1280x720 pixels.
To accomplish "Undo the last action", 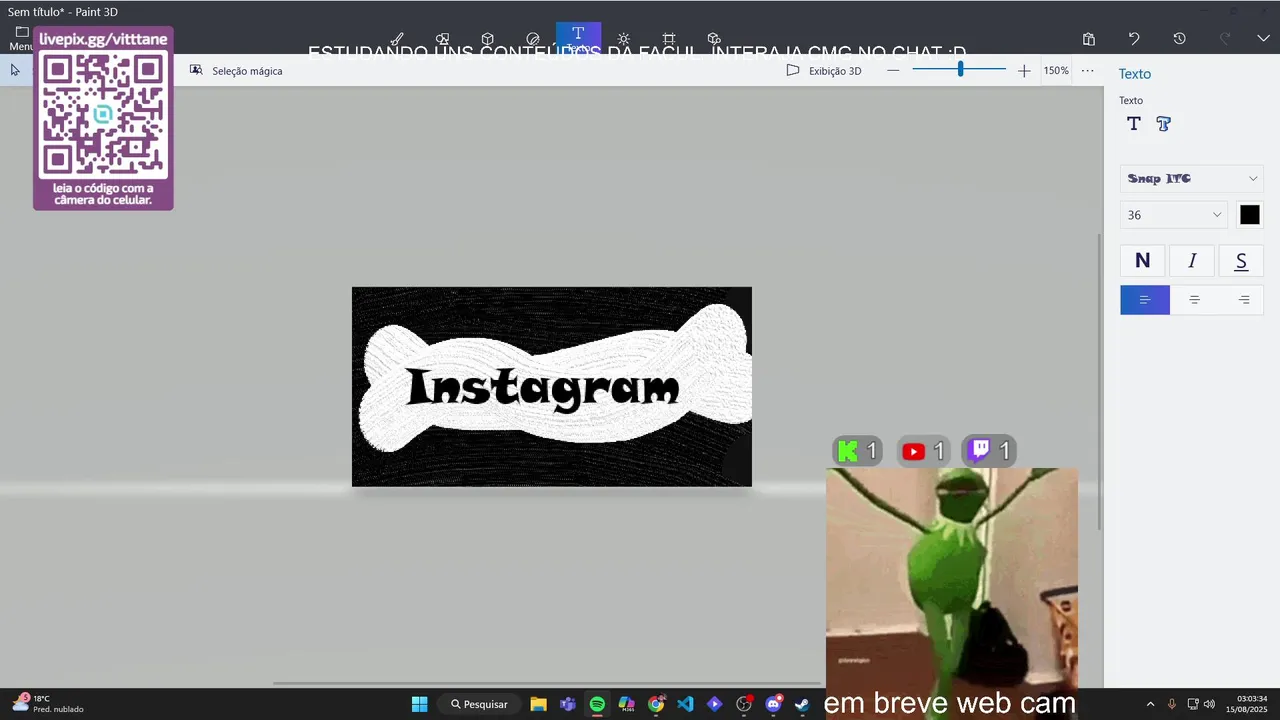I will (x=1134, y=39).
